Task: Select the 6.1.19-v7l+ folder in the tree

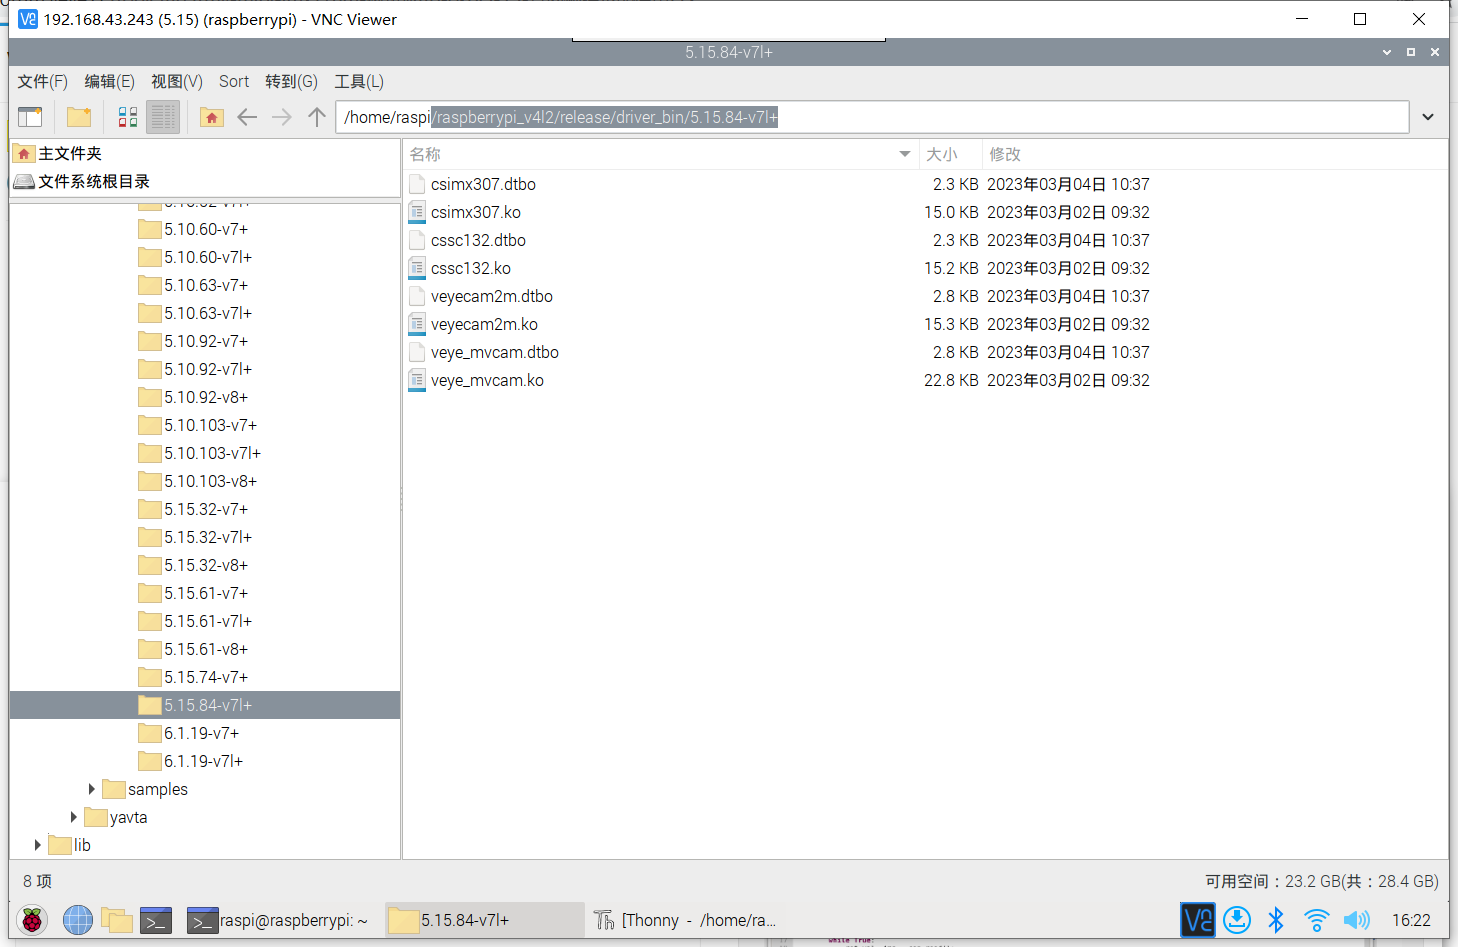Action: pos(203,761)
